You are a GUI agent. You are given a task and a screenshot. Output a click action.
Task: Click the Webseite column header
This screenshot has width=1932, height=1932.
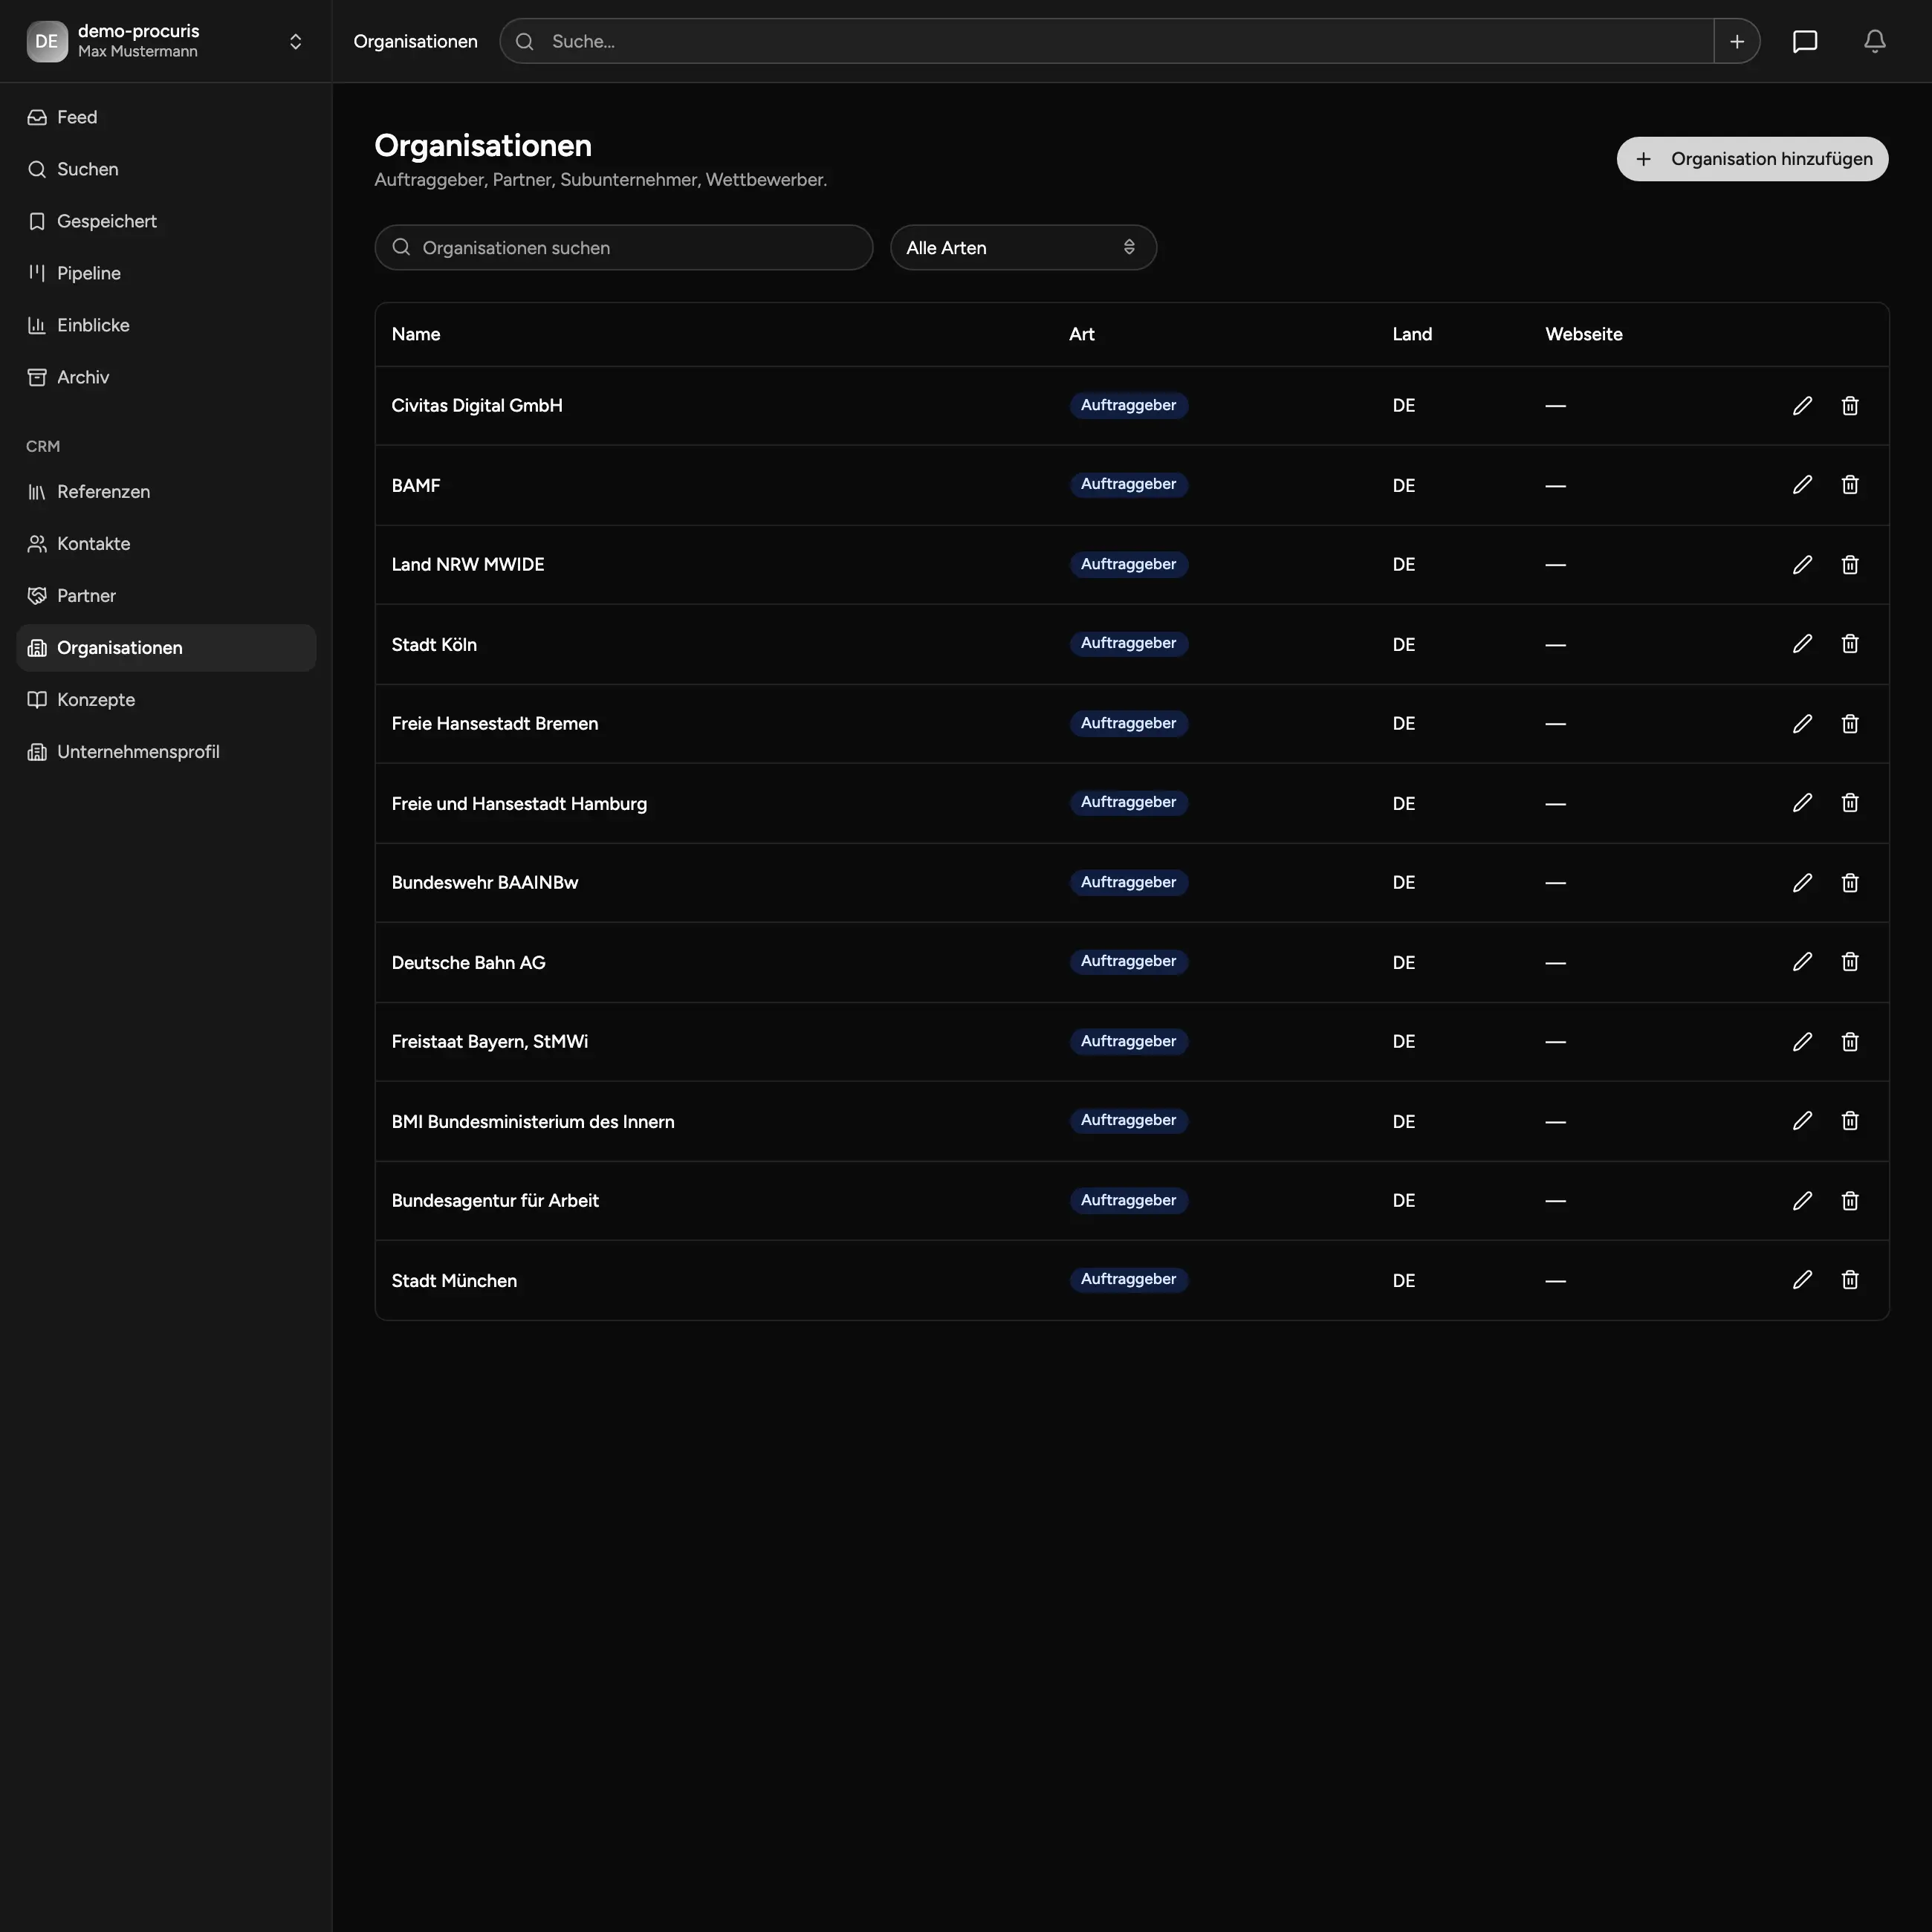point(1583,334)
